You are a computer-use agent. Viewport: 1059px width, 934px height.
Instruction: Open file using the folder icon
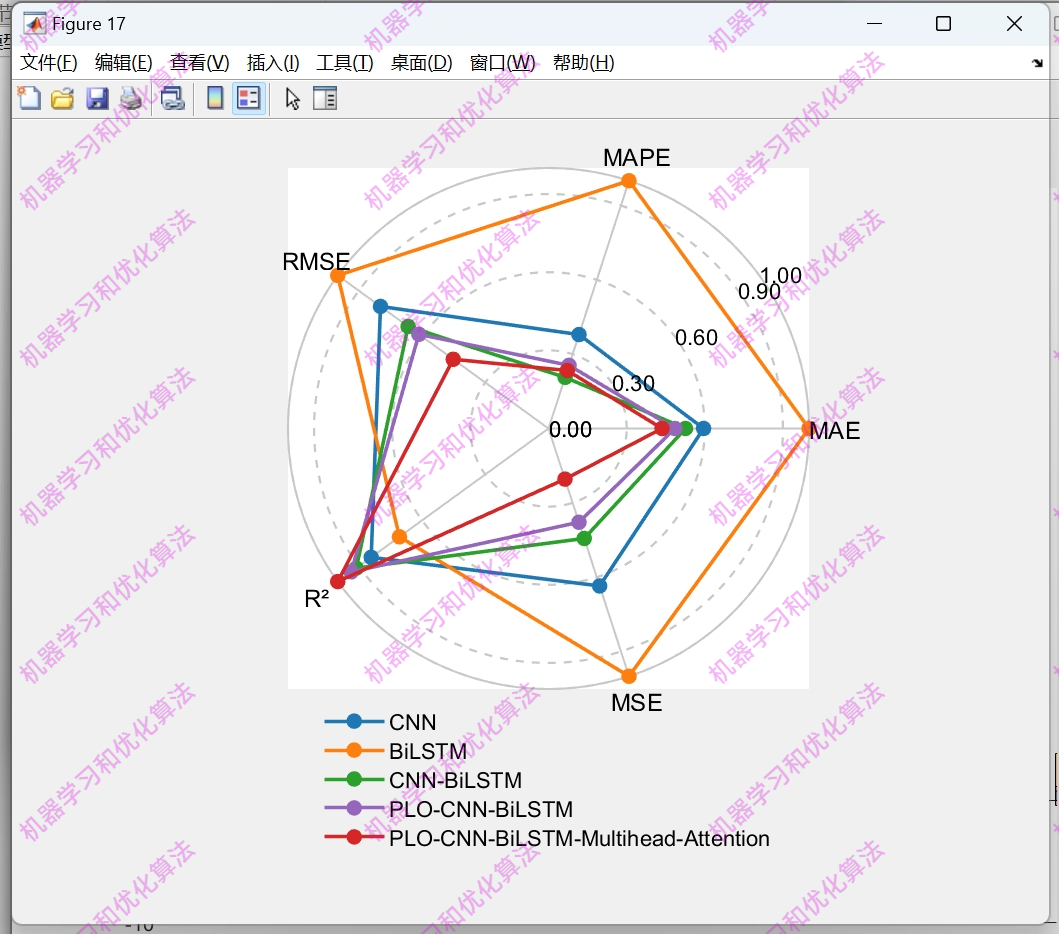coord(62,99)
